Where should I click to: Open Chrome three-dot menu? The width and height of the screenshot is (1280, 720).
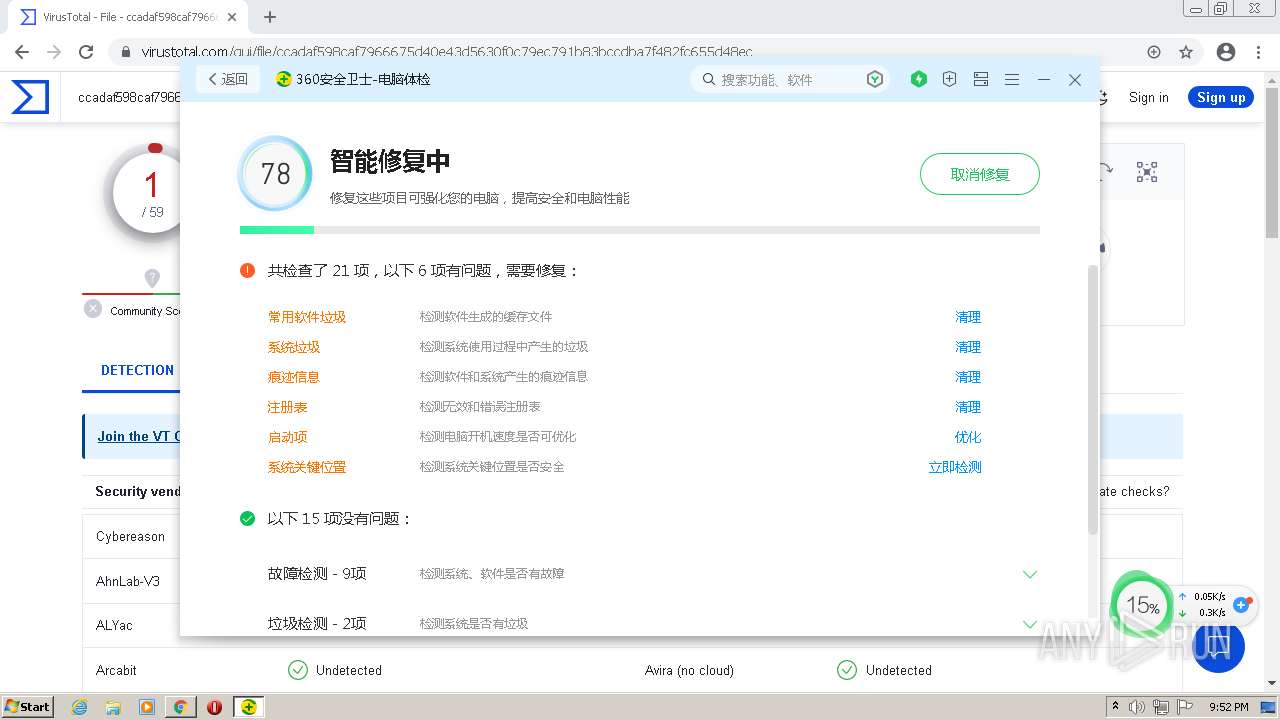click(x=1259, y=52)
